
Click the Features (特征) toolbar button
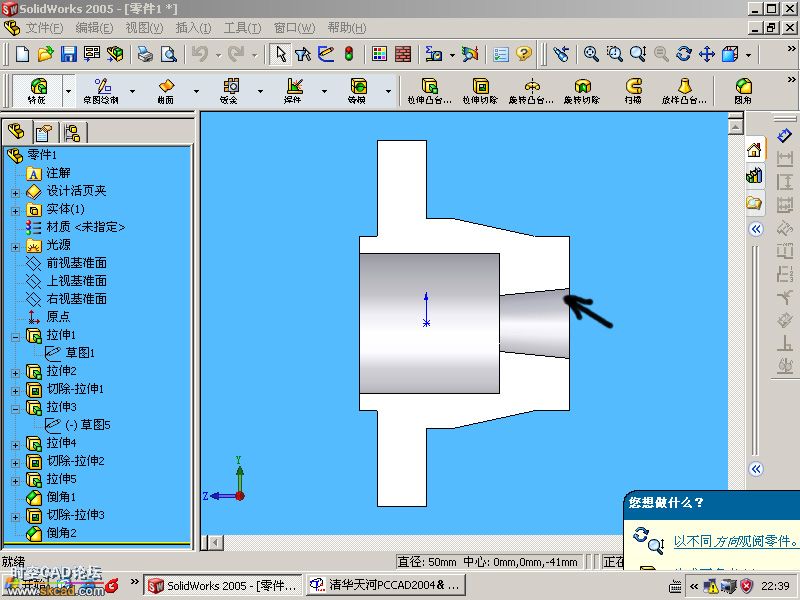click(37, 91)
